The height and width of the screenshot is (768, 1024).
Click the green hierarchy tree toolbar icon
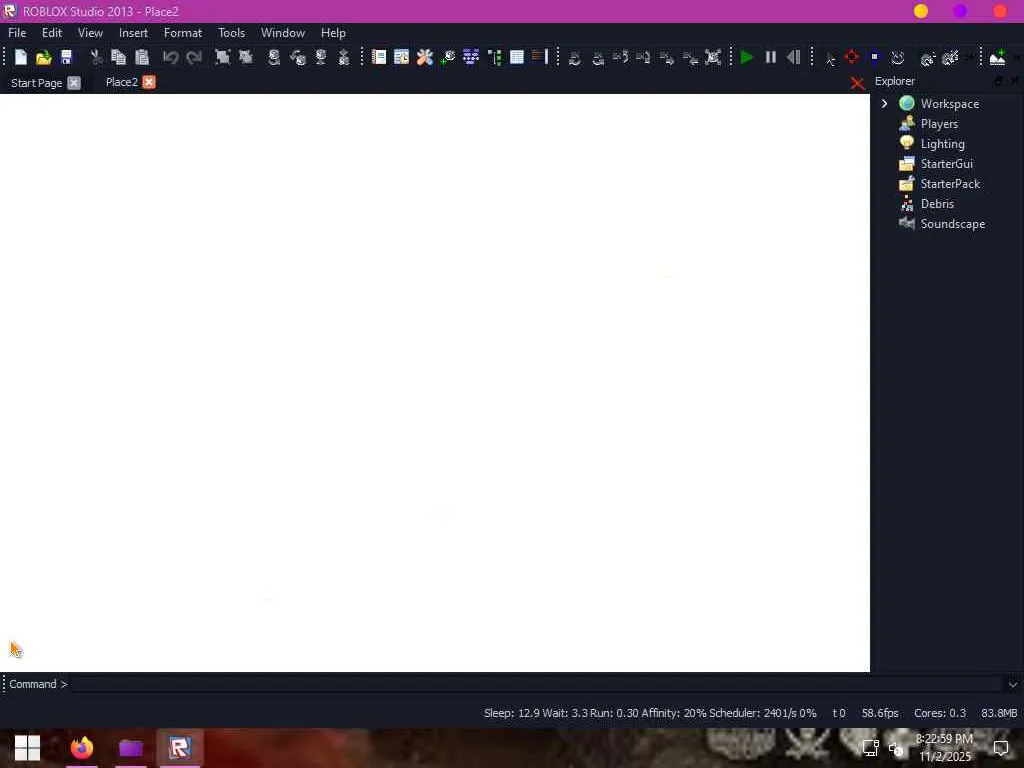click(x=494, y=57)
